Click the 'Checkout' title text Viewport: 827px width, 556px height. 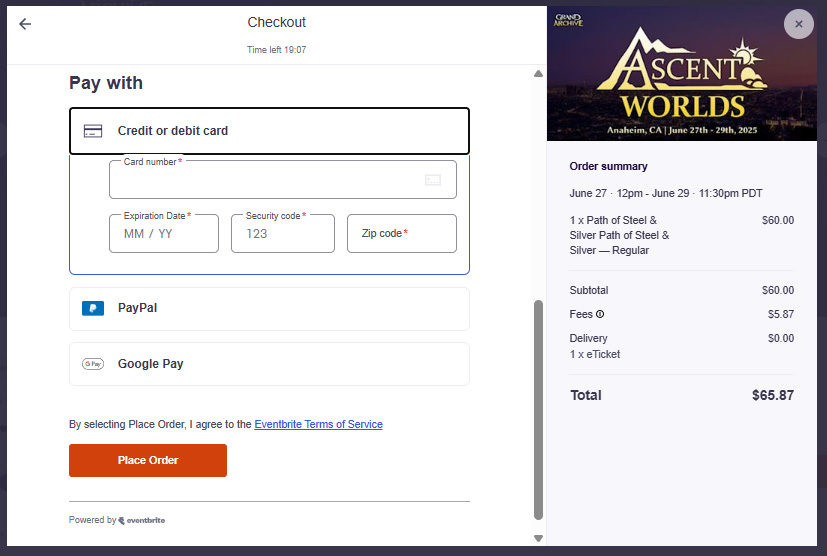pyautogui.click(x=276, y=22)
